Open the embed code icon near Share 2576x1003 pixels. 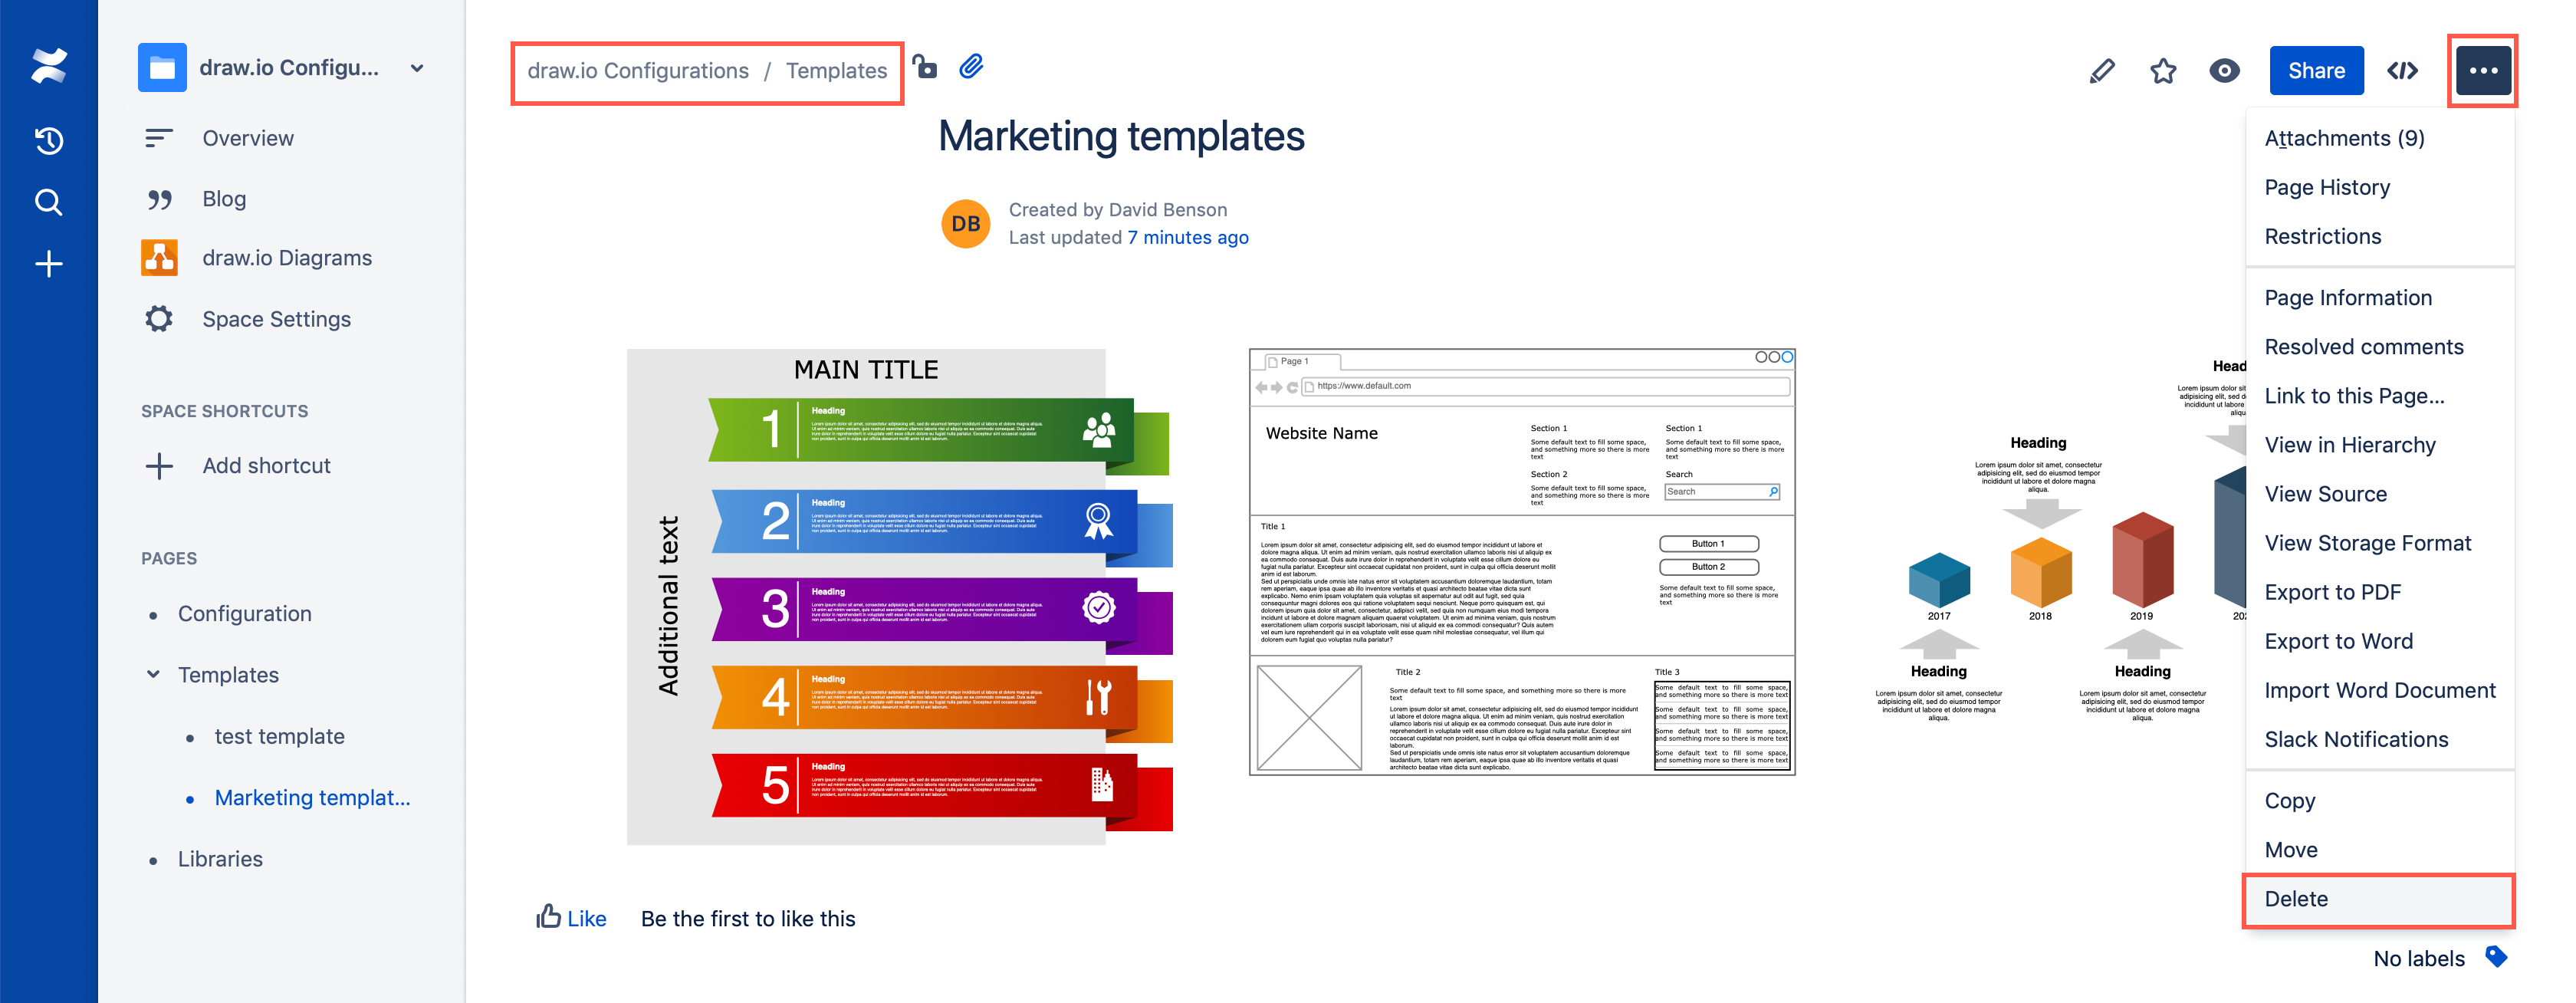[x=2403, y=70]
